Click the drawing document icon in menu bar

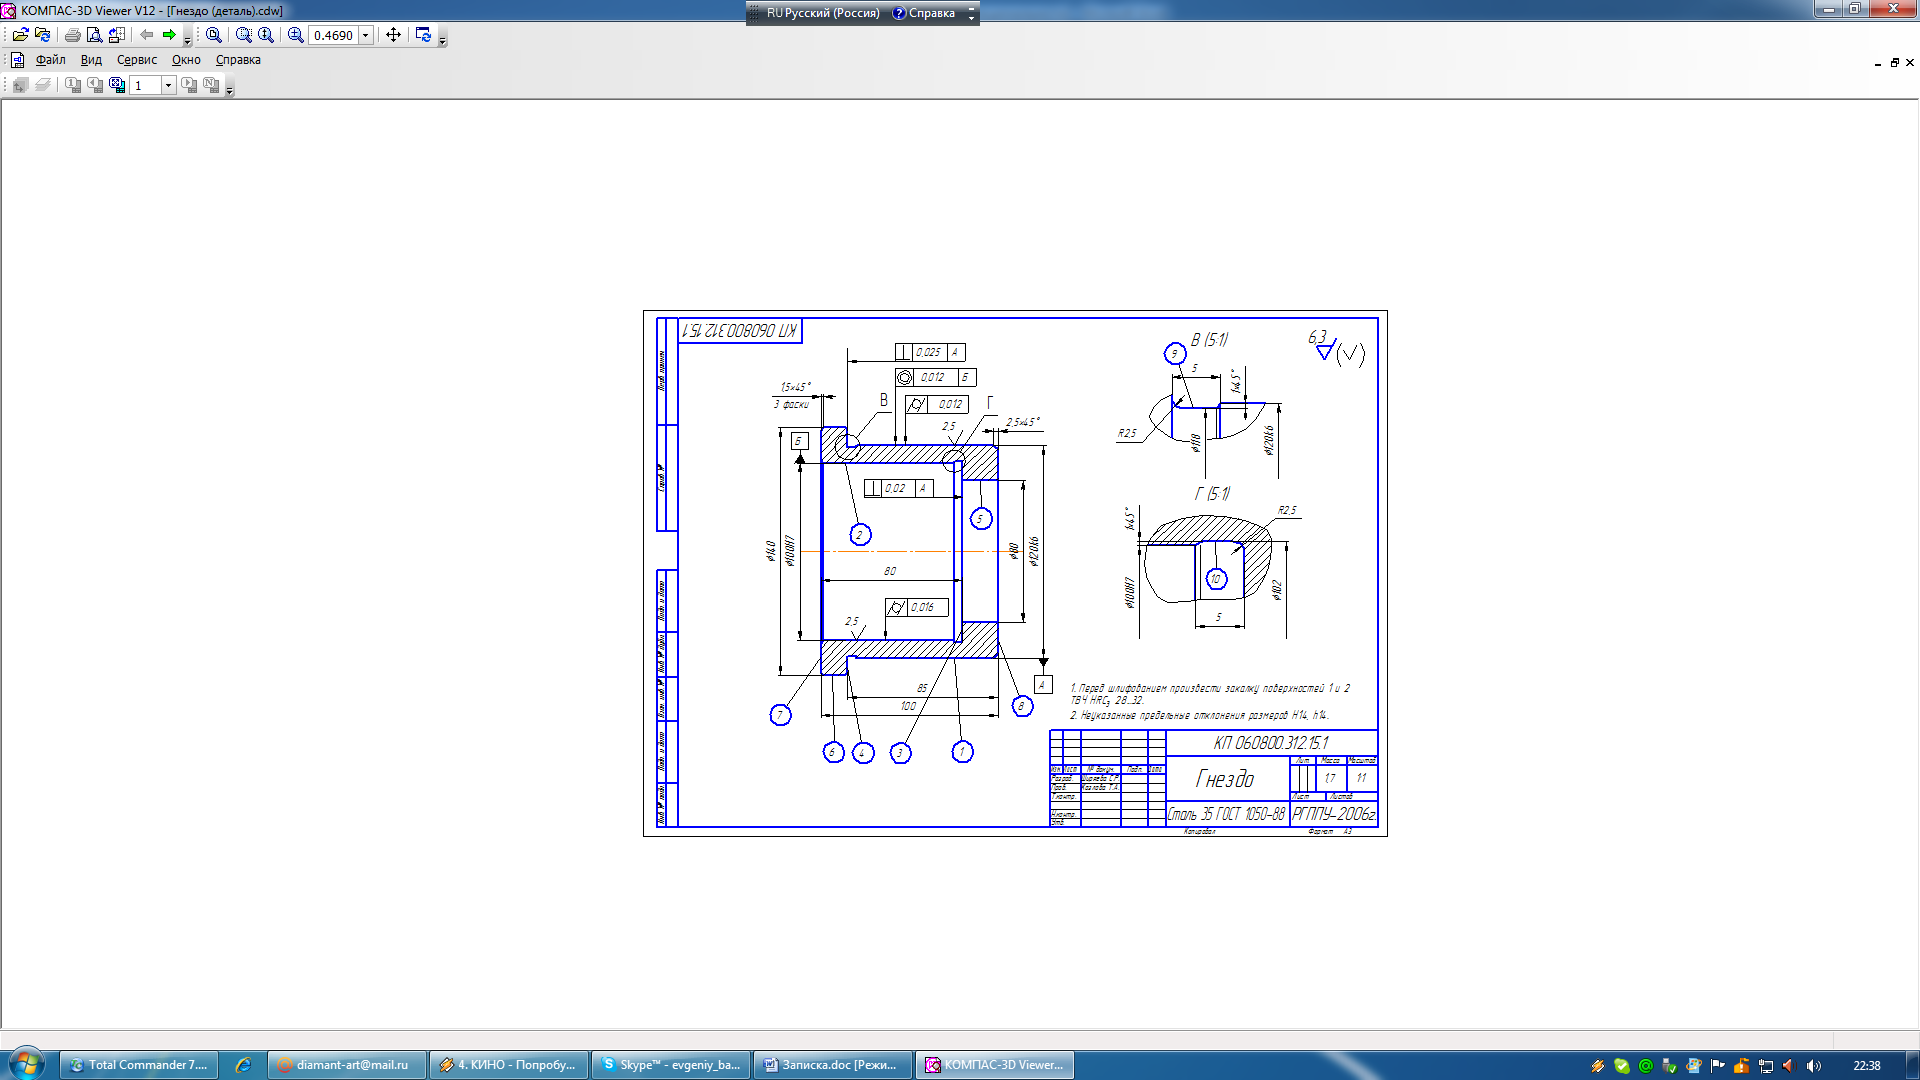pyautogui.click(x=17, y=60)
